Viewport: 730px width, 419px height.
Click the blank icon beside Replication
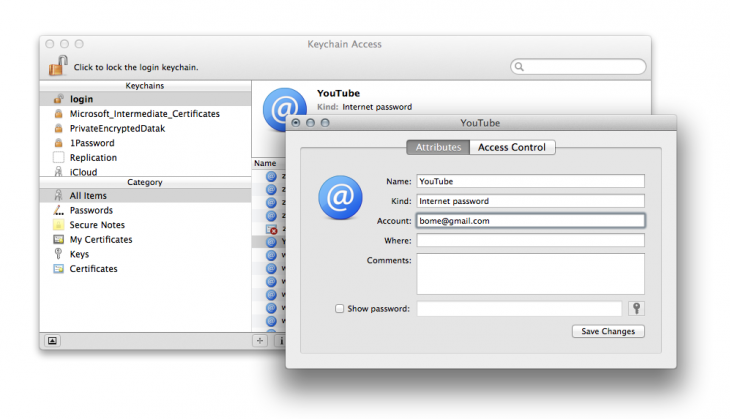coord(58,157)
